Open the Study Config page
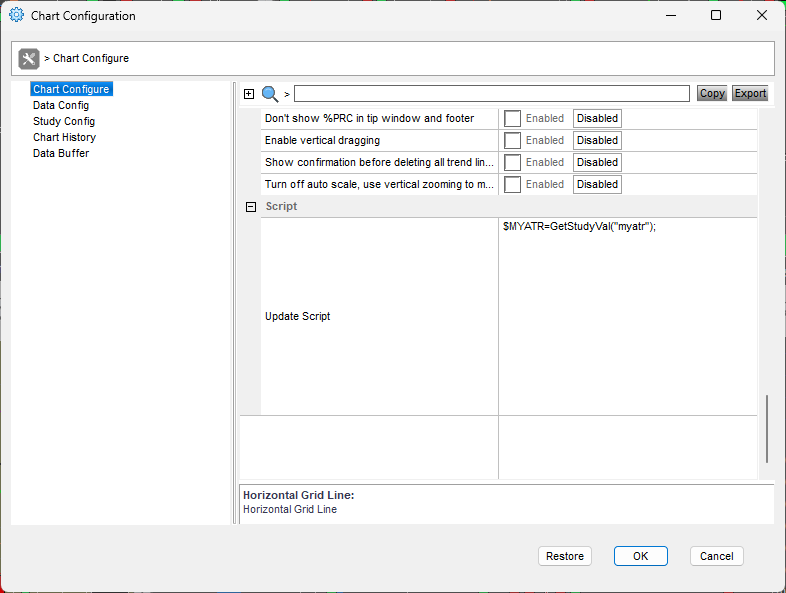 click(64, 121)
